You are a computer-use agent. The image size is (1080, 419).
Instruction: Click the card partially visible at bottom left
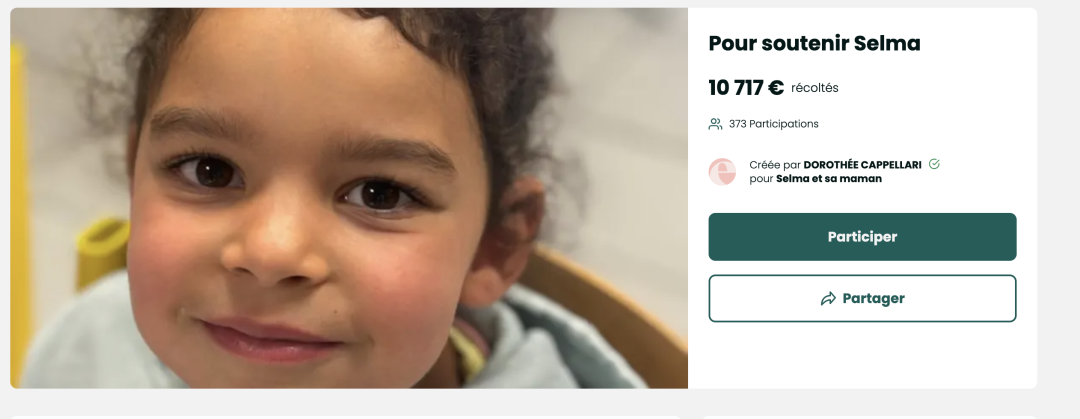tap(345, 416)
